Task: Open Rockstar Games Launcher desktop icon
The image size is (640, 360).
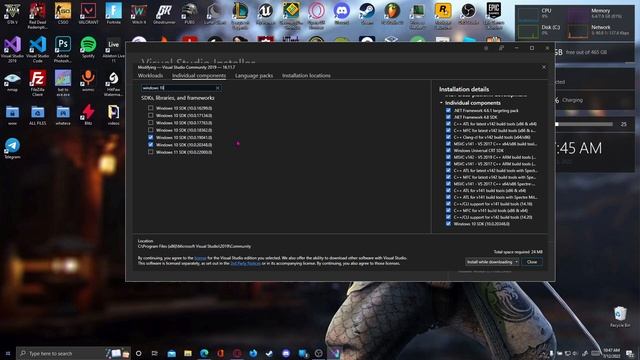Action: click(443, 16)
